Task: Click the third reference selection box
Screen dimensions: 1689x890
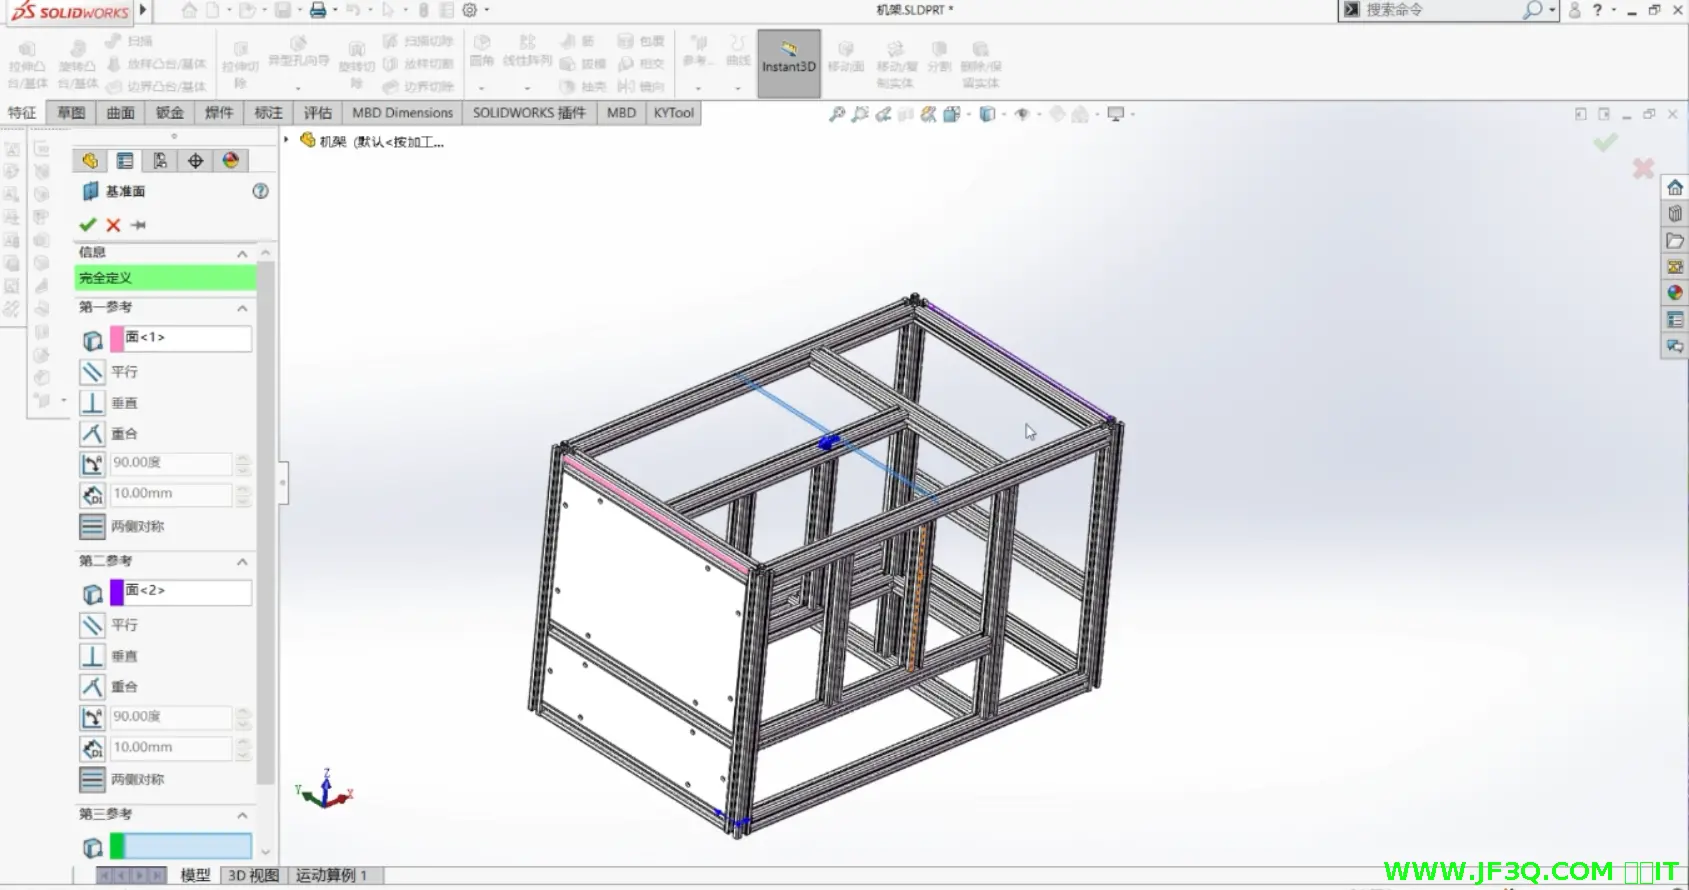Action: click(187, 847)
